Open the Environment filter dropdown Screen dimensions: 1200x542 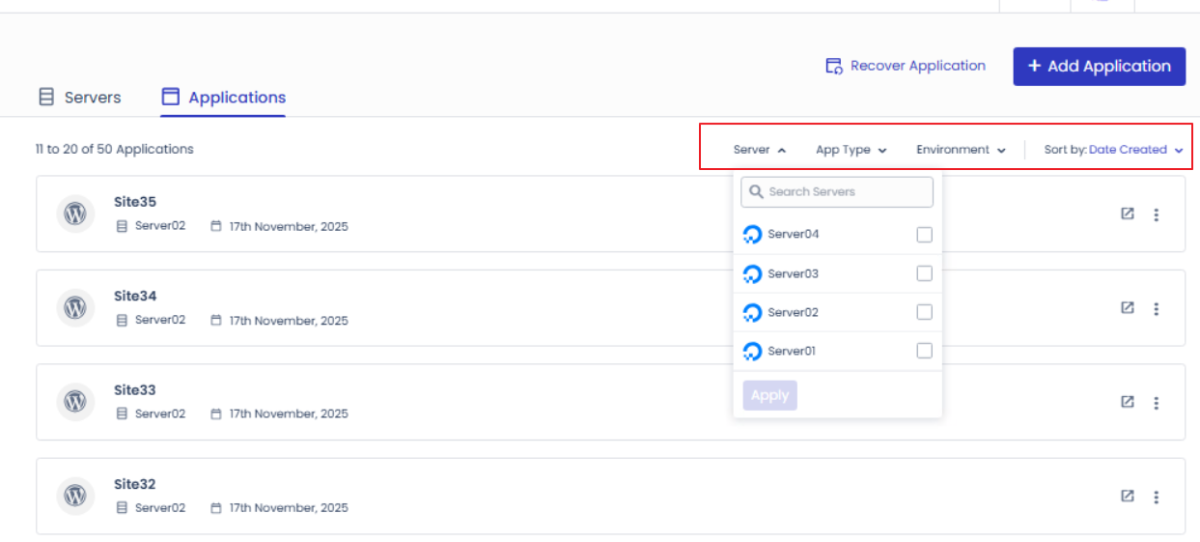tap(960, 150)
